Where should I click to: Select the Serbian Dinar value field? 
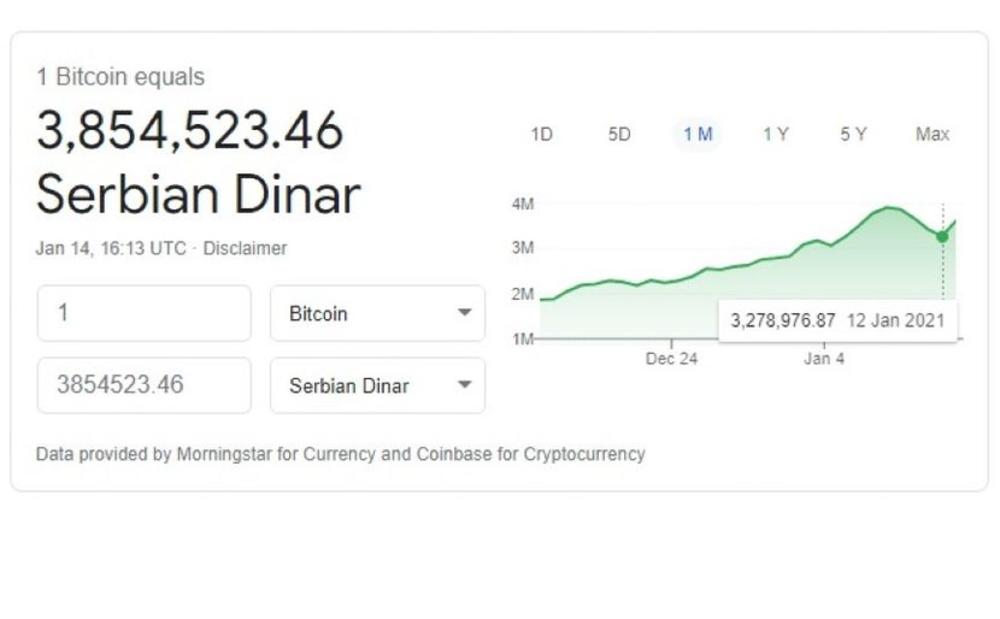(143, 385)
